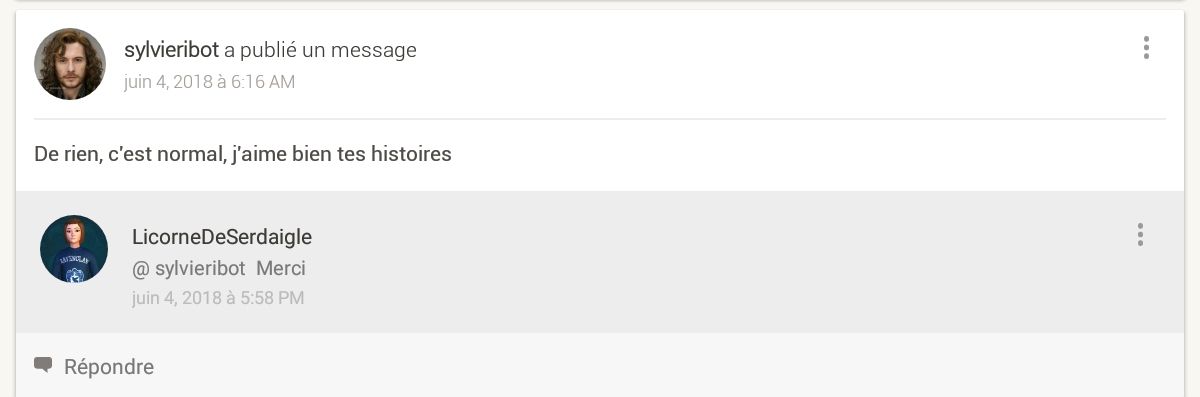Click the "a publié un message" label
Screen dimensions: 1200x397
coord(320,50)
